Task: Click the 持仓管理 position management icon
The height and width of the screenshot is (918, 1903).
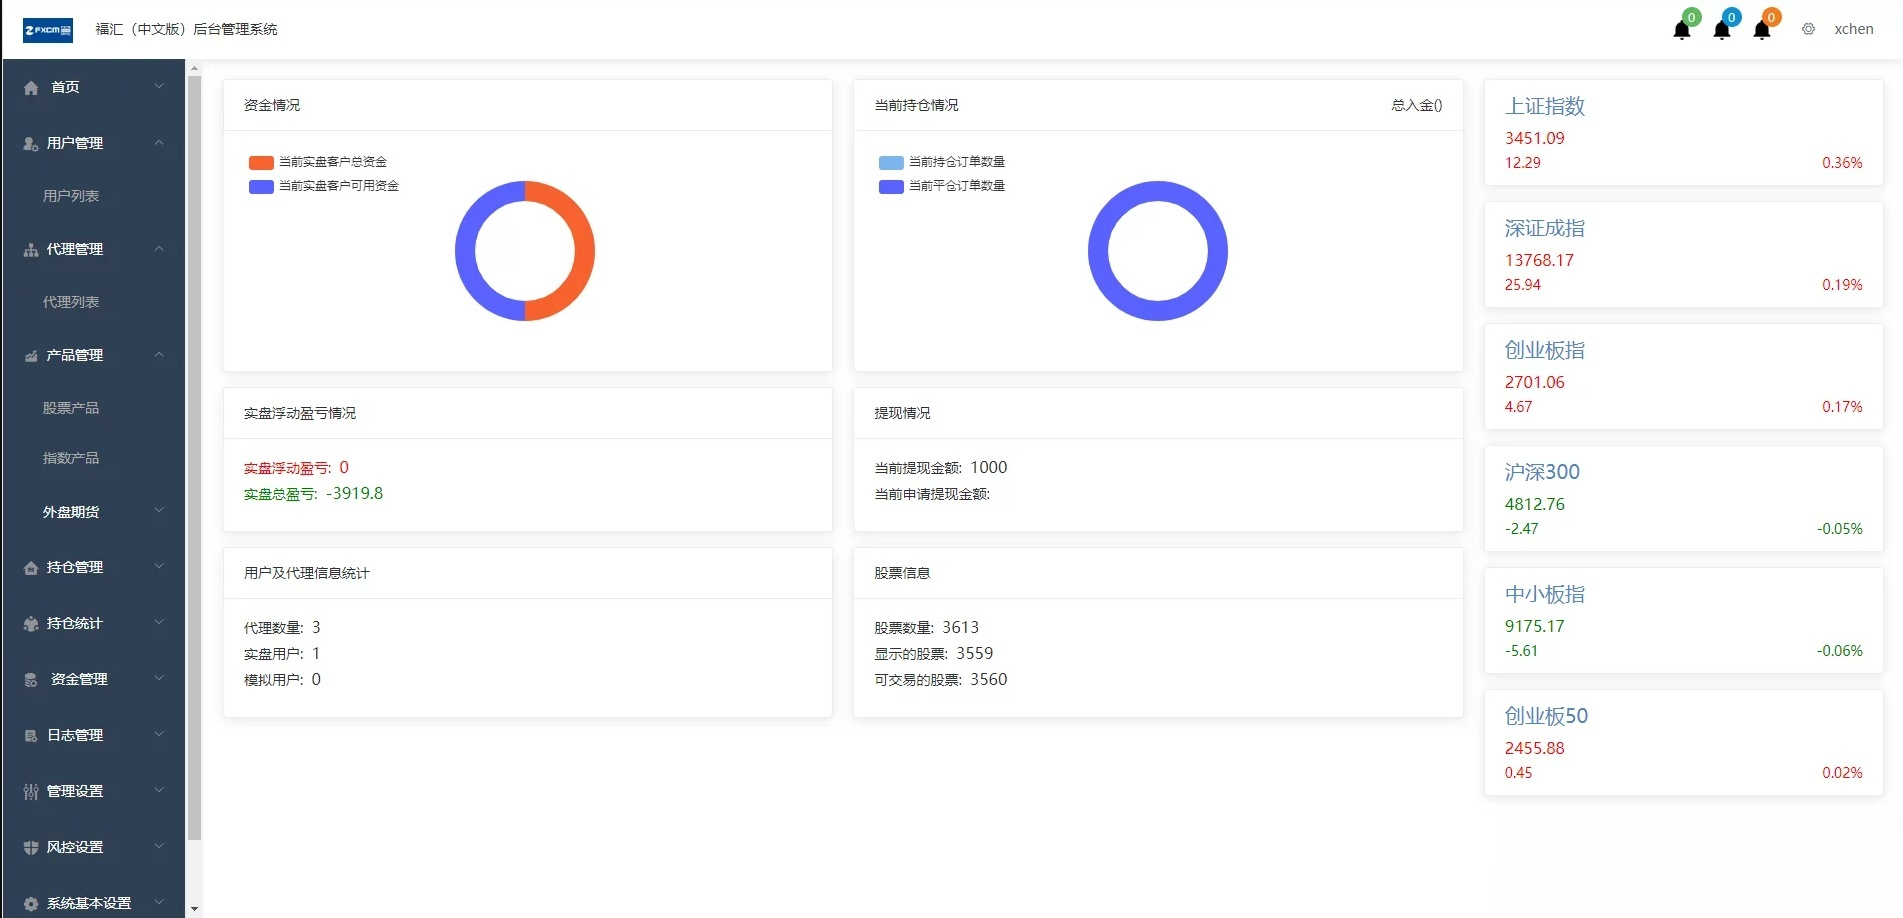Action: pyautogui.click(x=29, y=567)
